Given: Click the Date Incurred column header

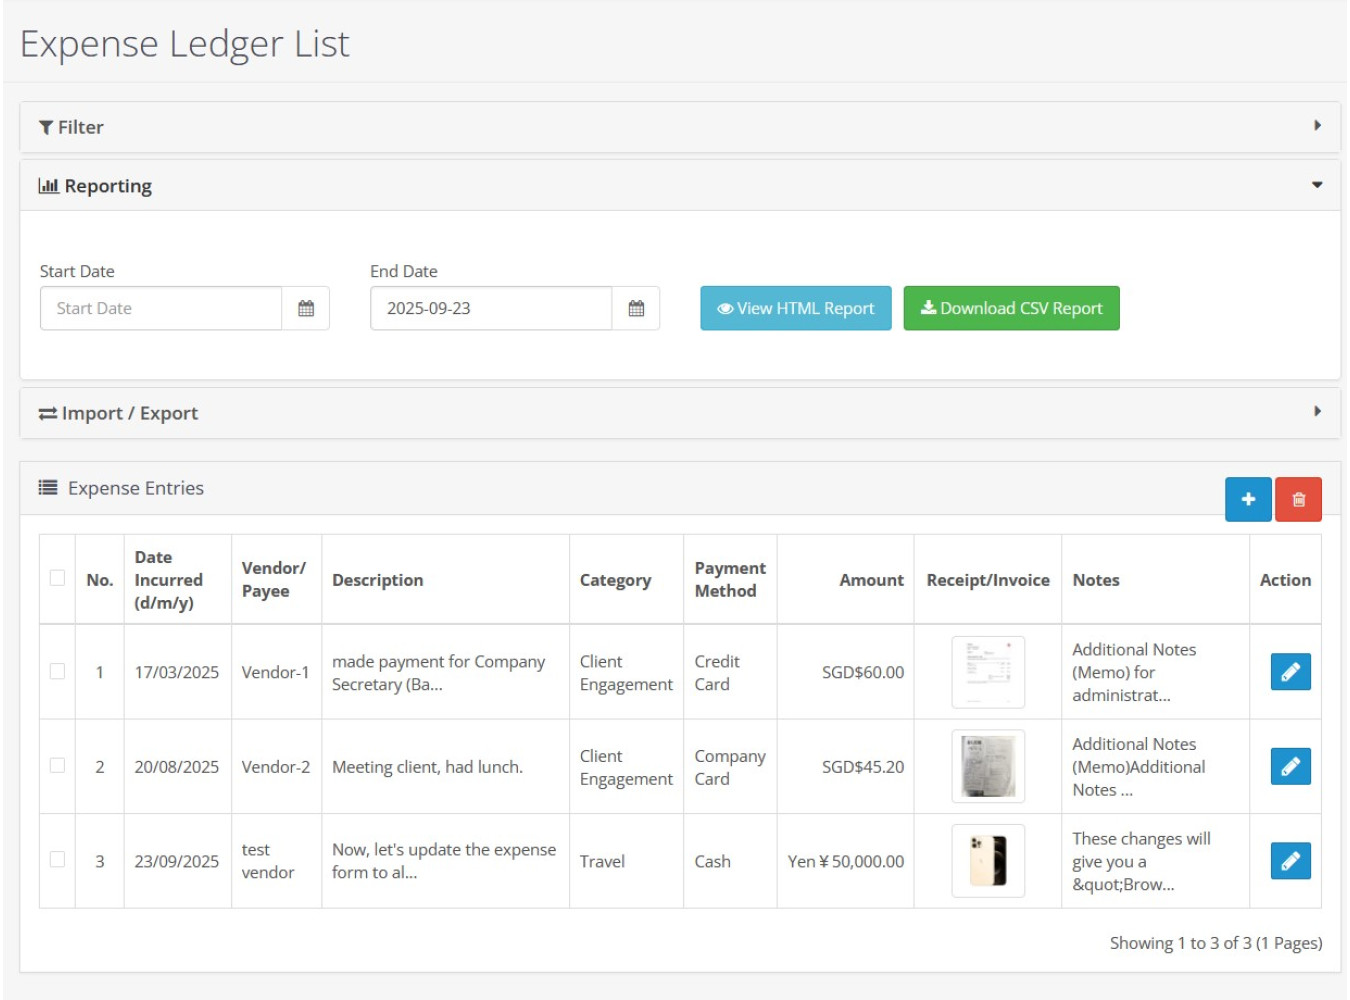Looking at the screenshot, I should [x=168, y=580].
